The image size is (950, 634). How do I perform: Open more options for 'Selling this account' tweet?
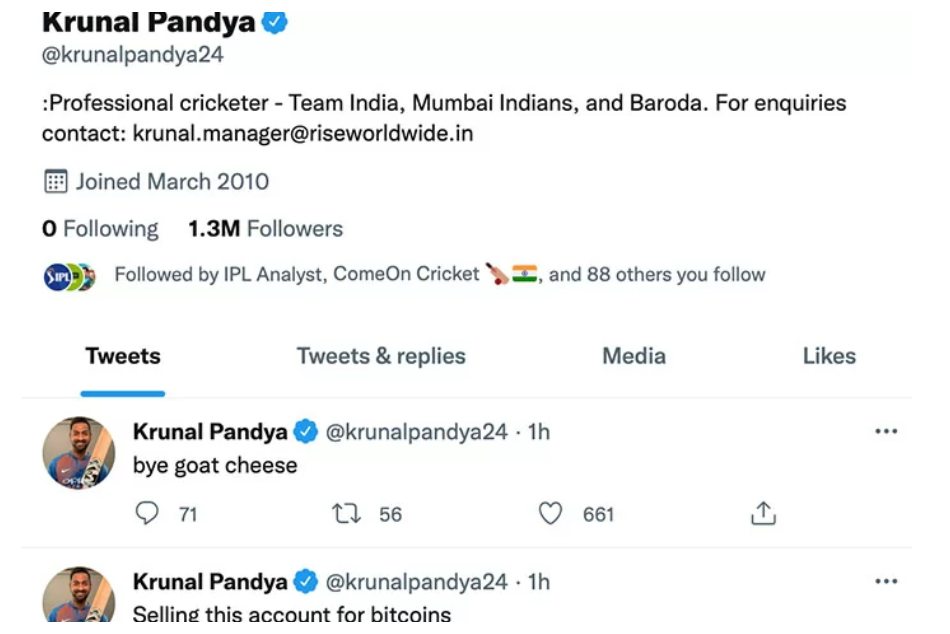886,581
